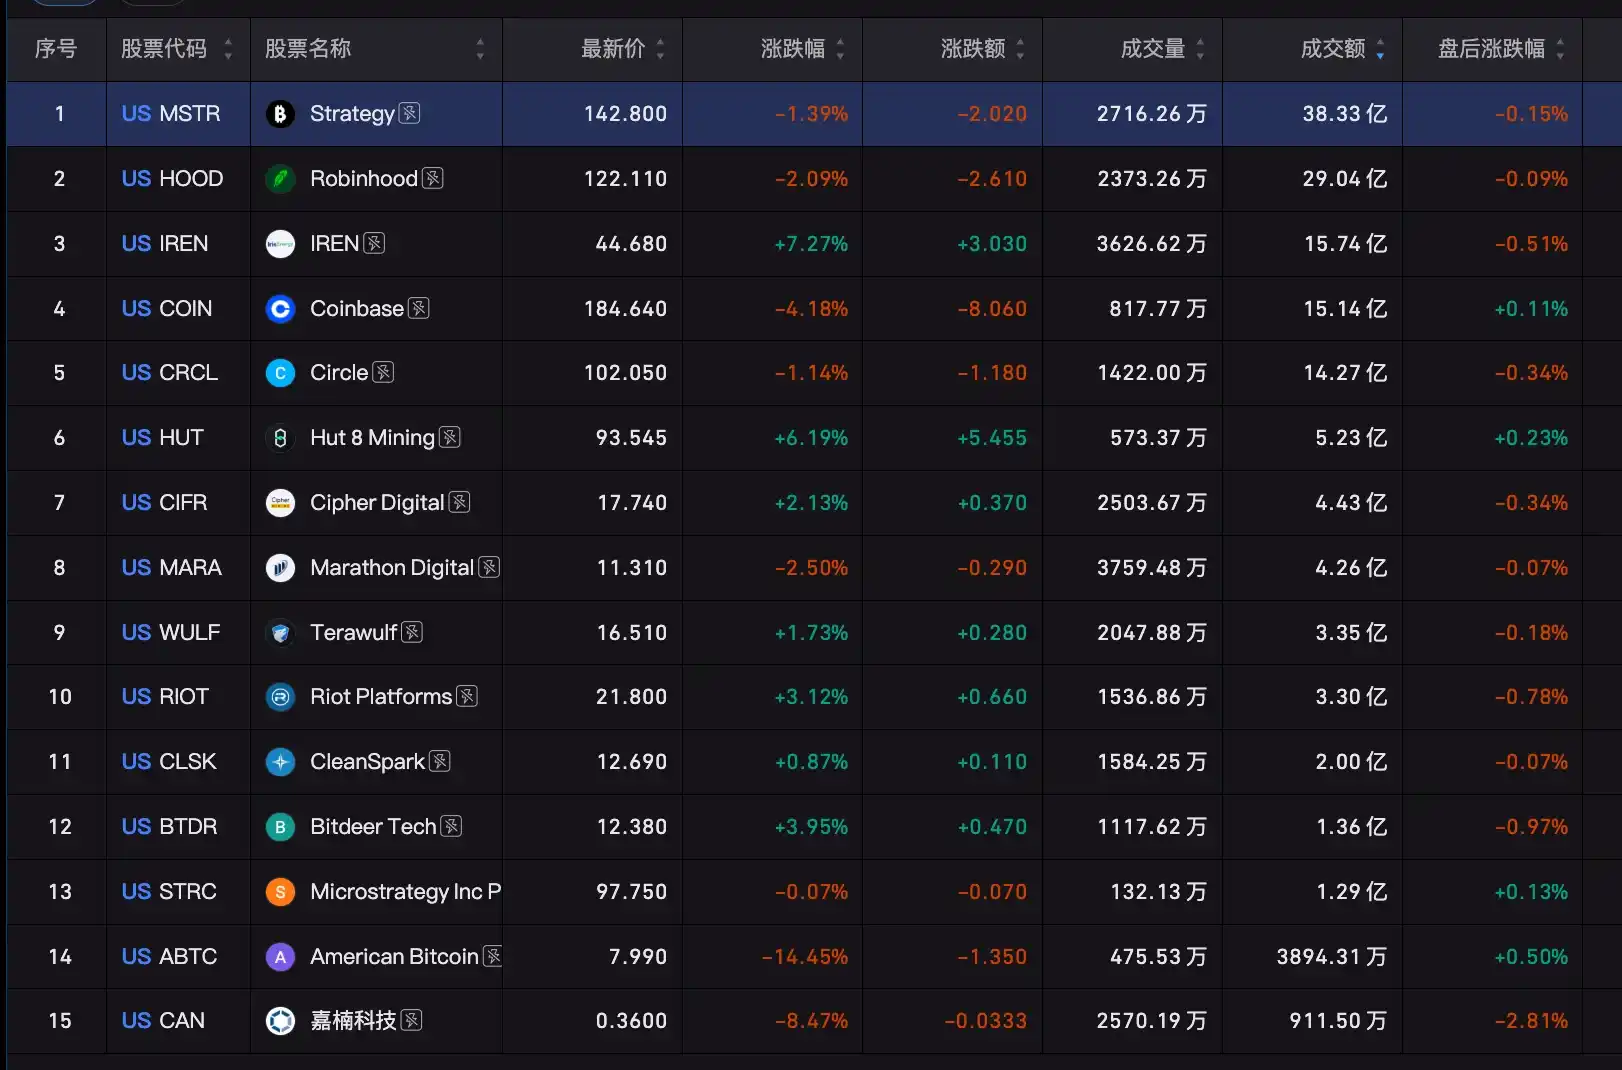The height and width of the screenshot is (1070, 1622).
Task: Click the badge icon next to Terawulf
Action: coord(412,632)
